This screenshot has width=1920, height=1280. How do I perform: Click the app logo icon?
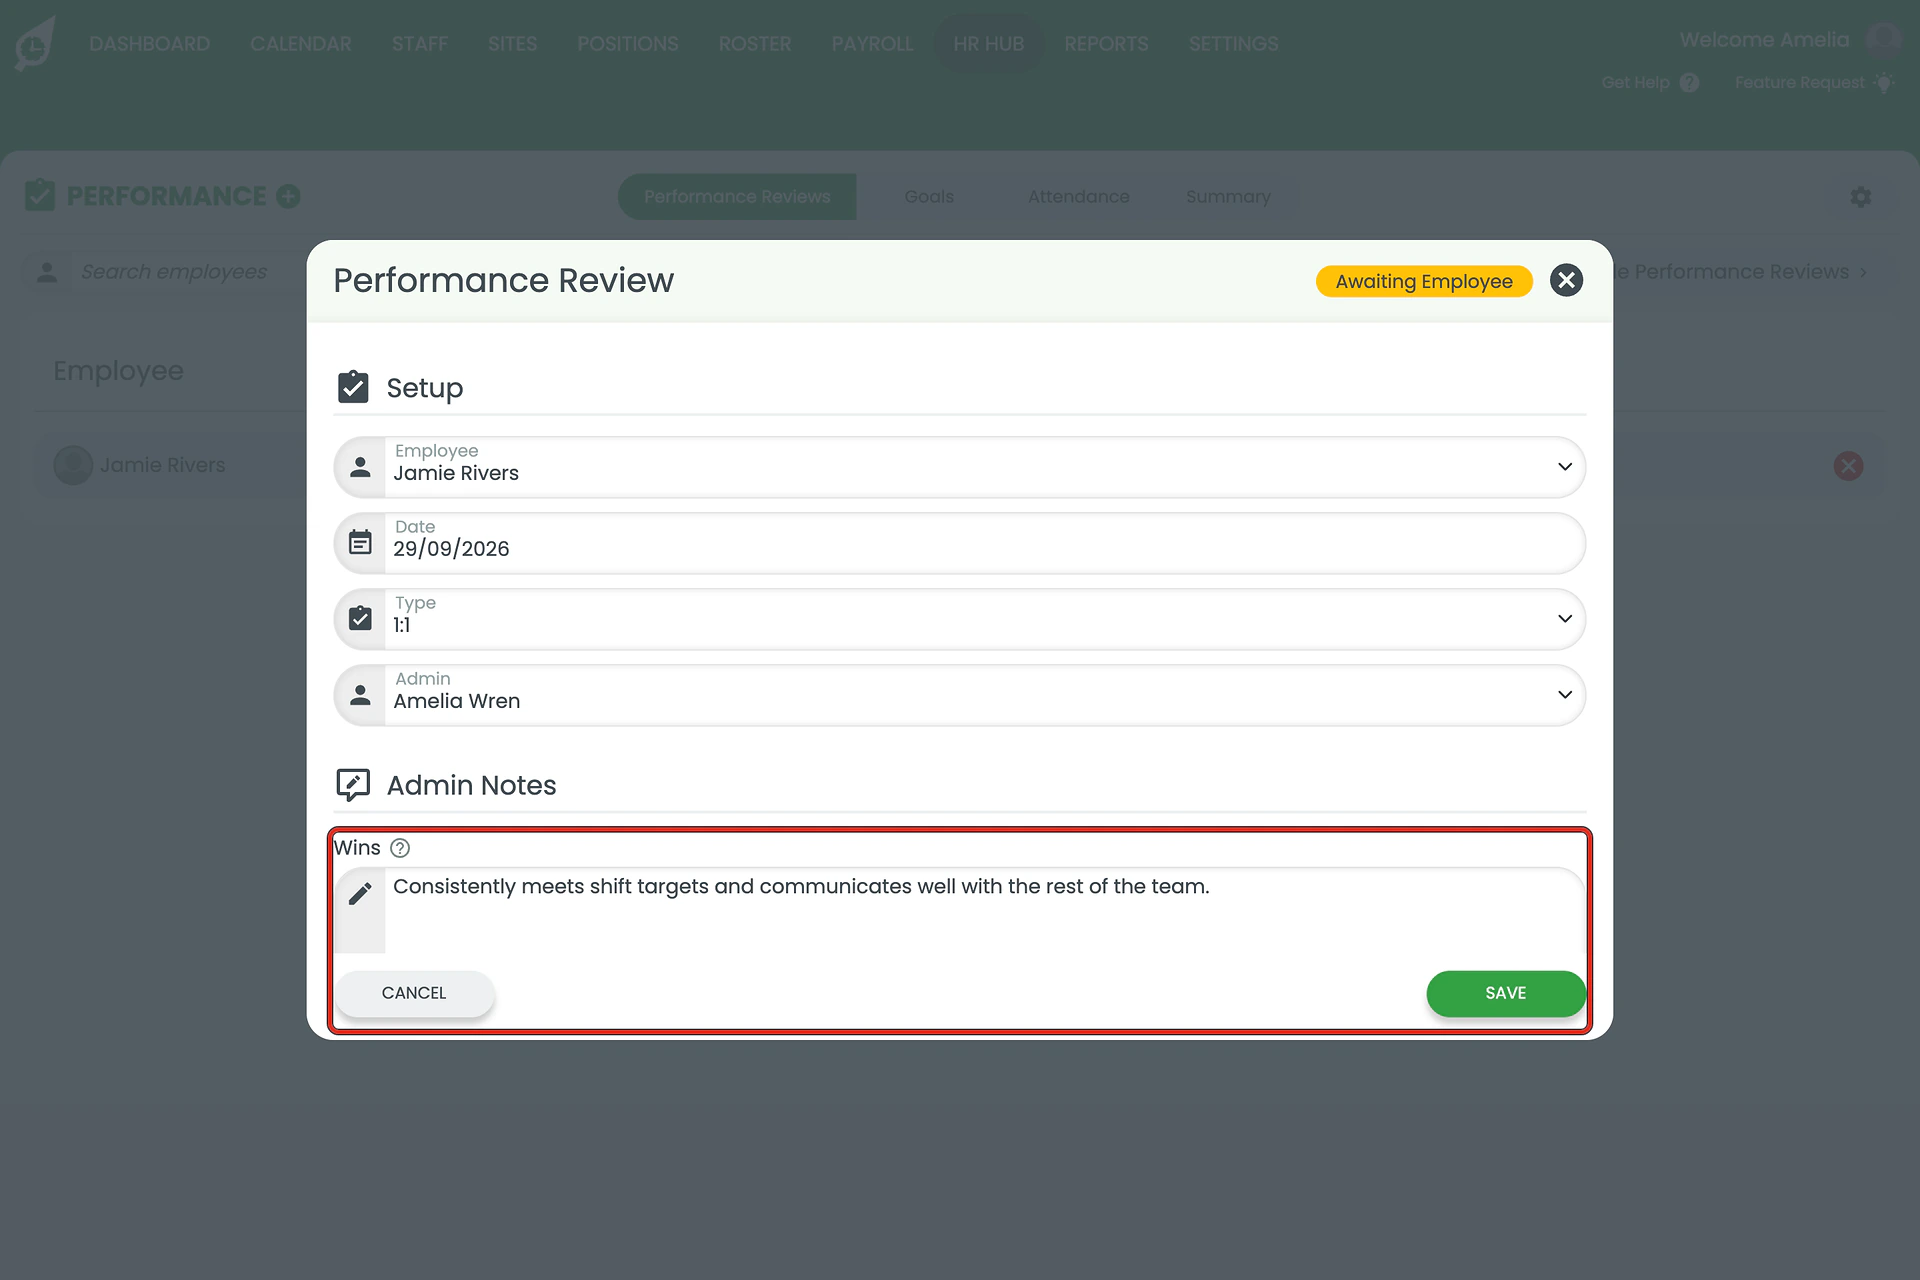click(35, 44)
